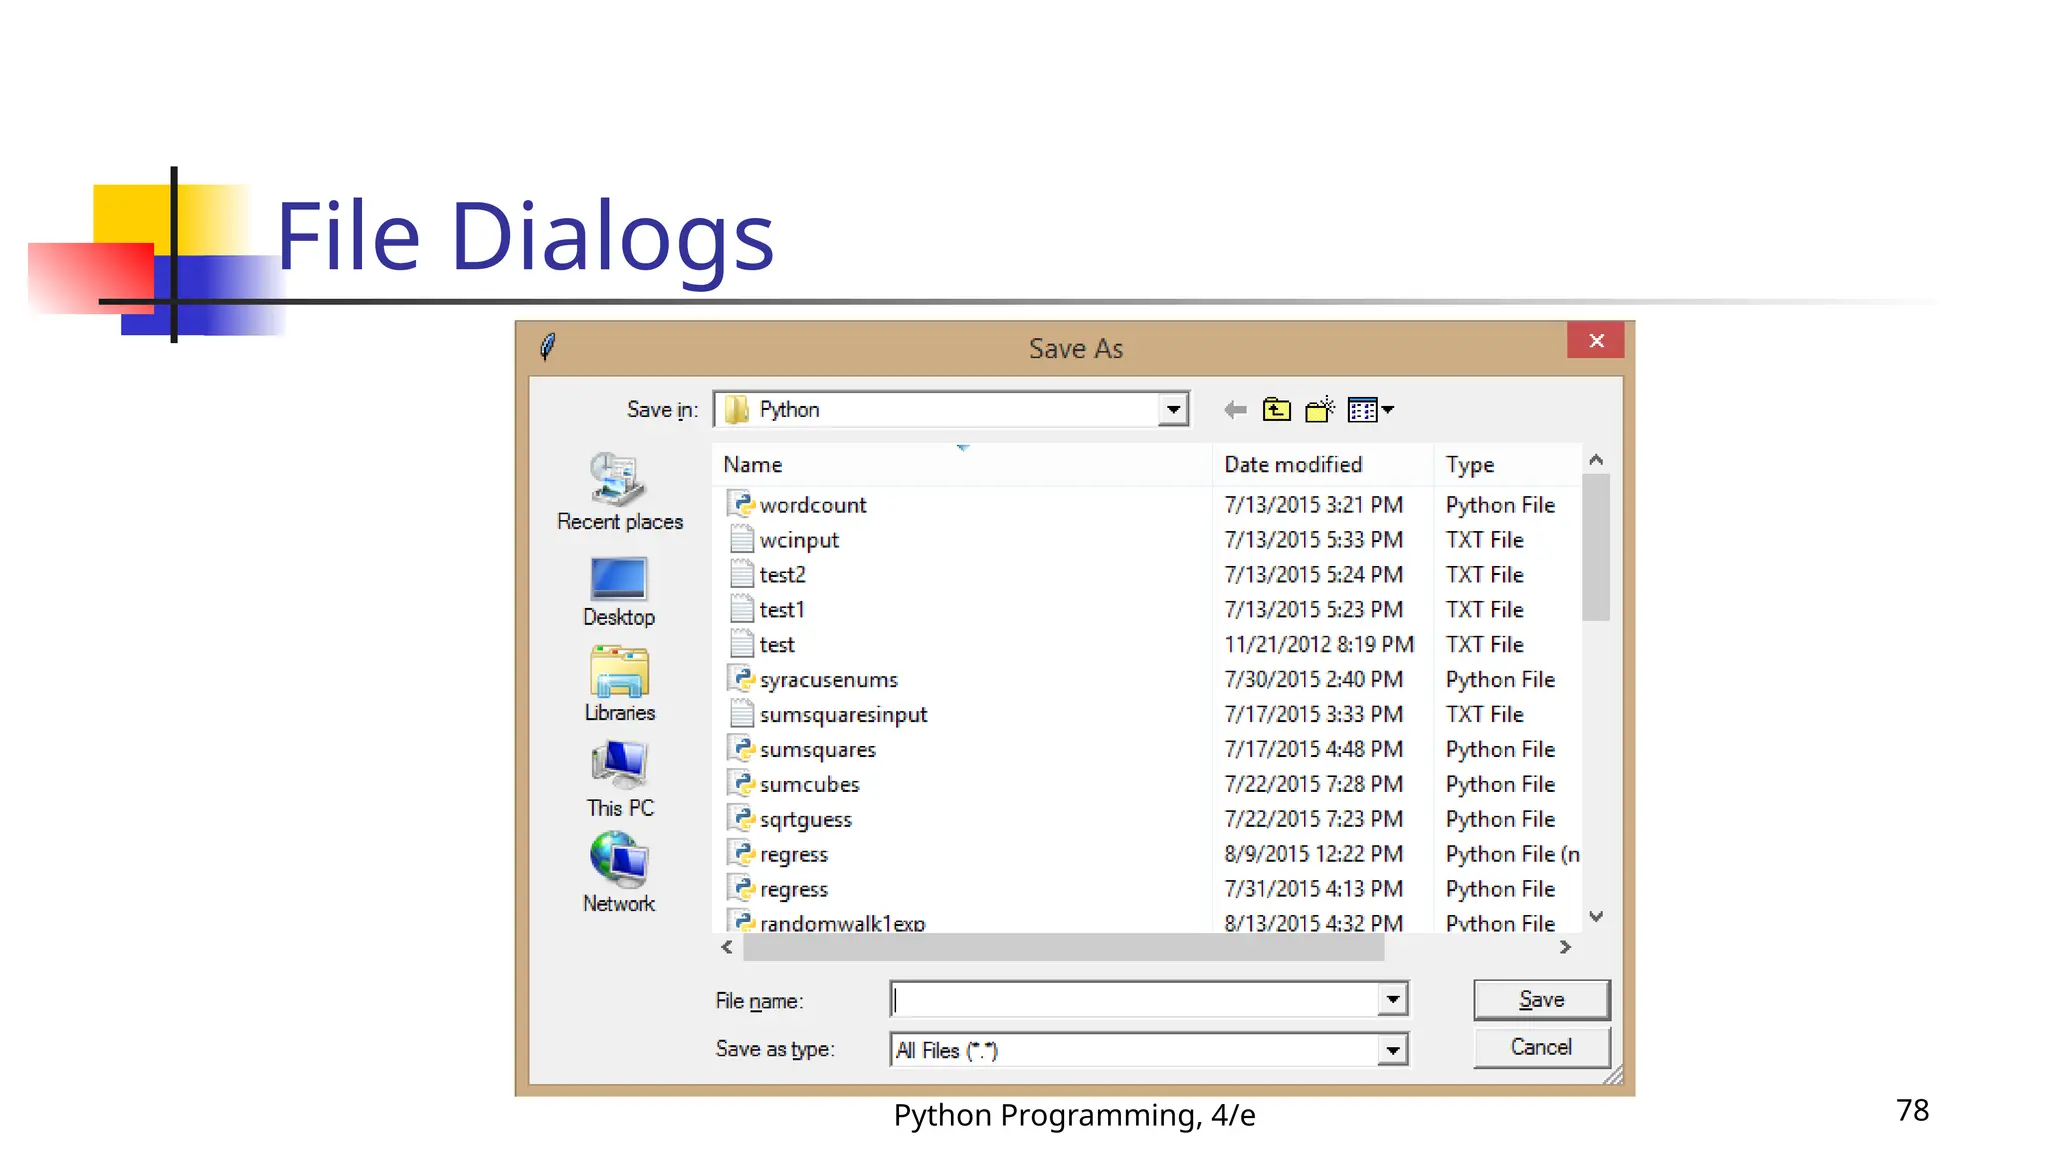Select the sumsquares Python file icon
Image resolution: width=2048 pixels, height=1152 pixels.
point(741,749)
